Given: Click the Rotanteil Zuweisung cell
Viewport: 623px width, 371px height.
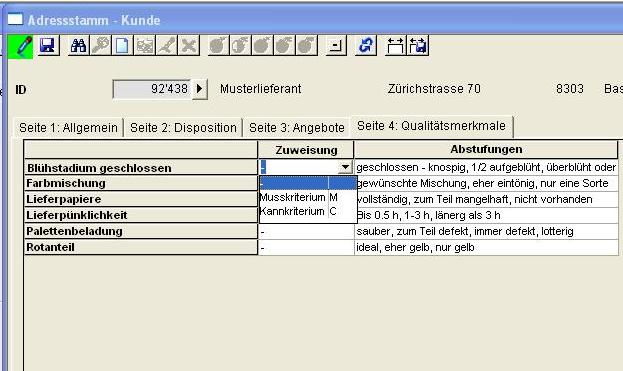Looking at the screenshot, I should [x=306, y=248].
